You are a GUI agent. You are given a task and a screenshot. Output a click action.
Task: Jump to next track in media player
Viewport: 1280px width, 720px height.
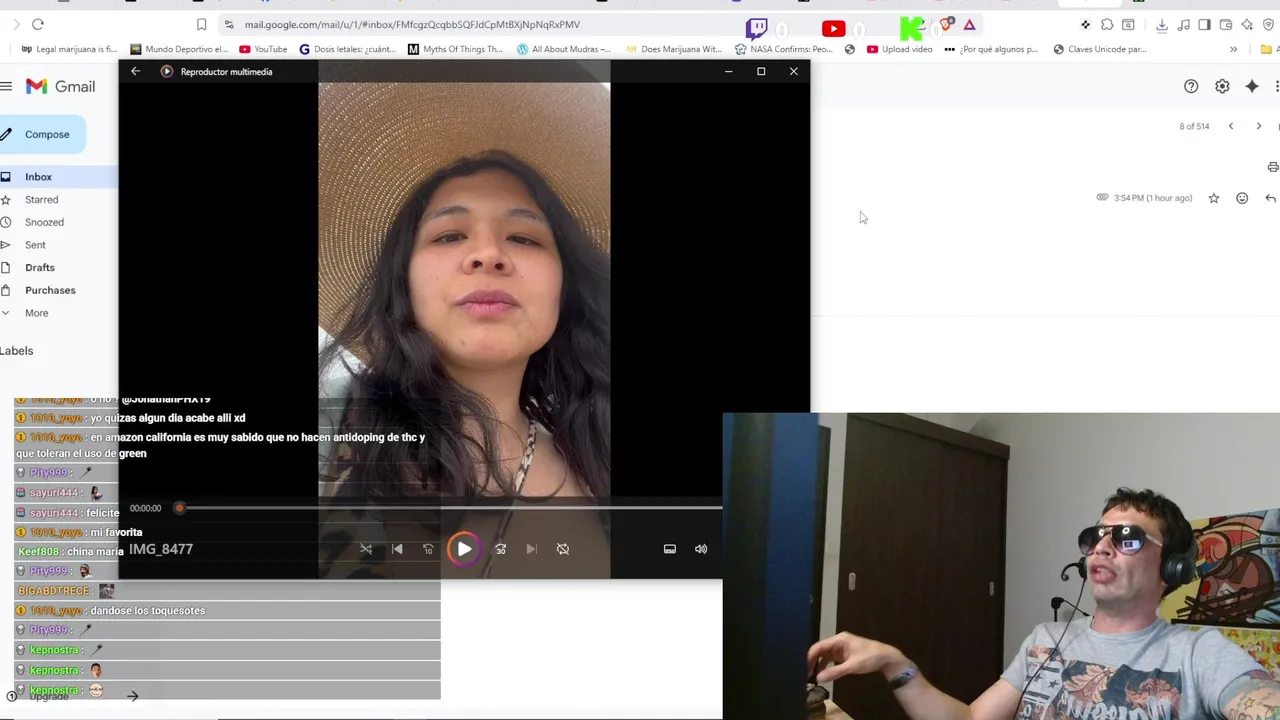tap(532, 549)
